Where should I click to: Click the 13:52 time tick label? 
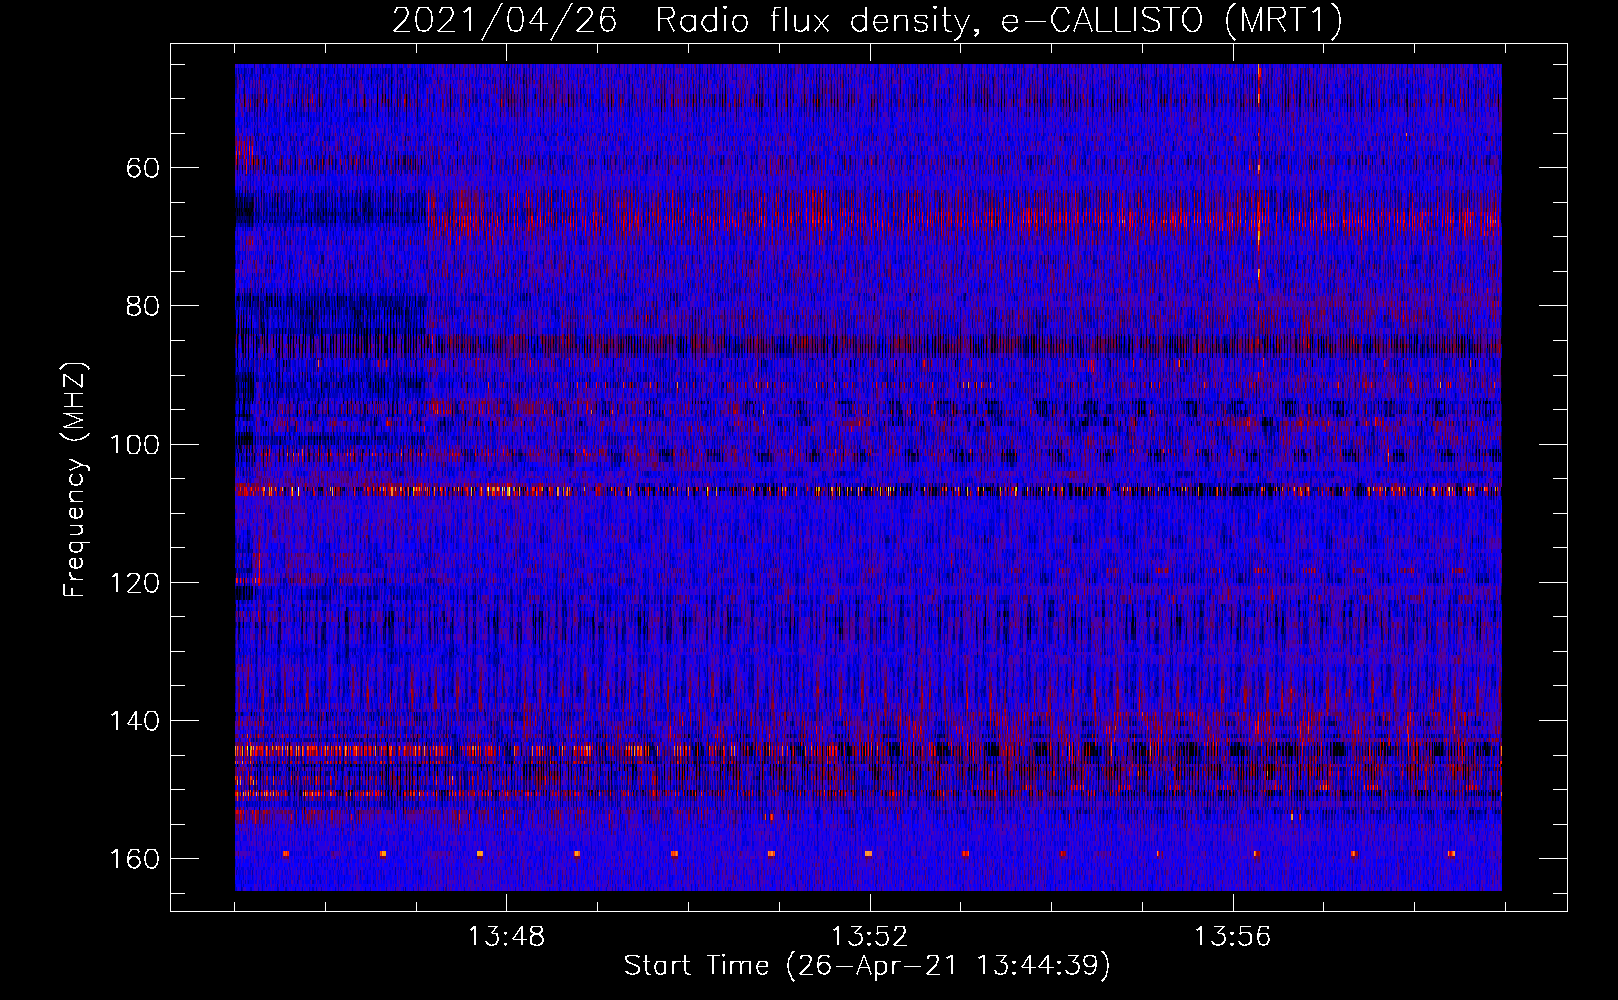[870, 936]
